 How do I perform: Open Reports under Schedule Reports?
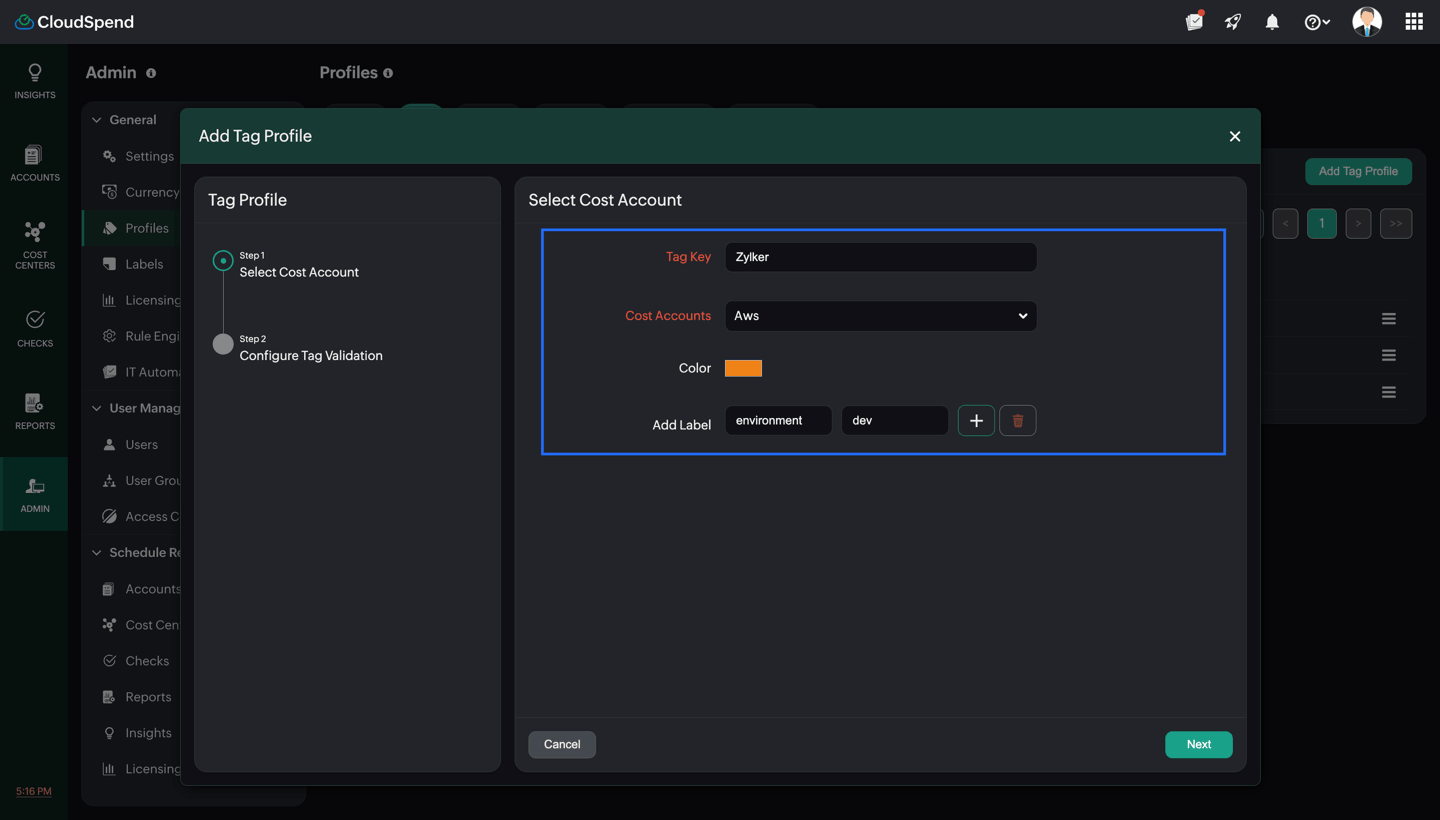136,697
